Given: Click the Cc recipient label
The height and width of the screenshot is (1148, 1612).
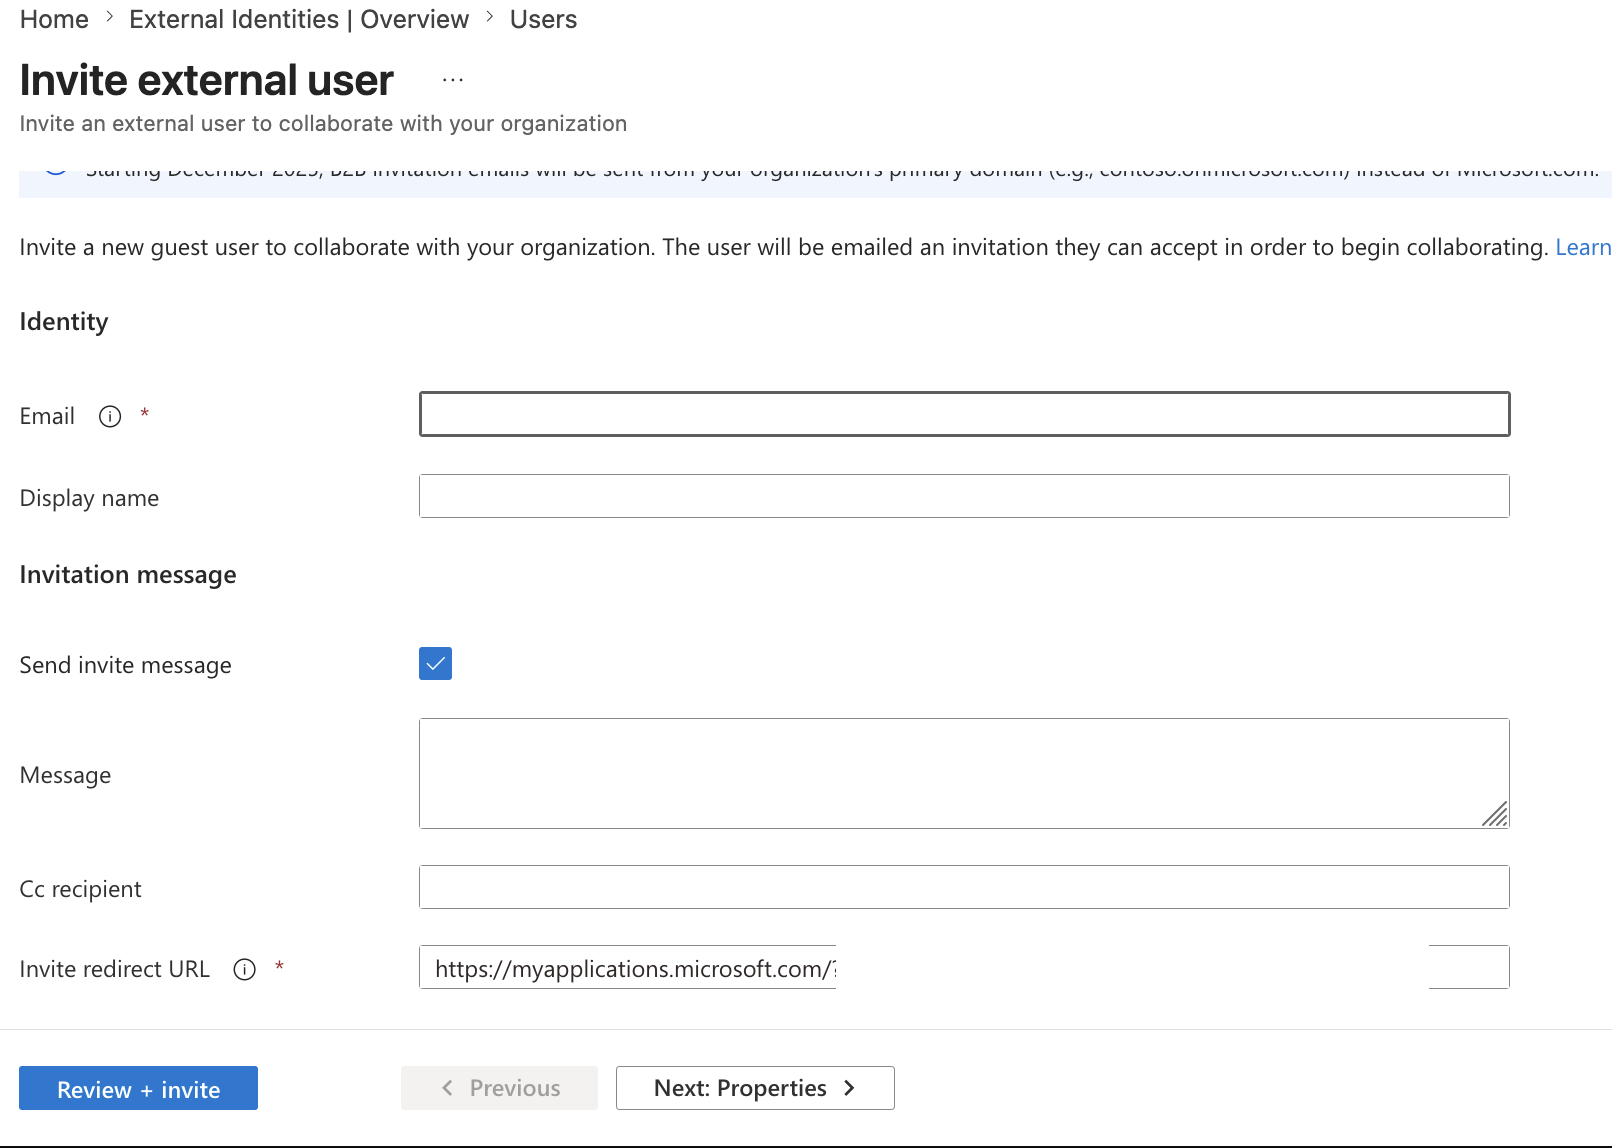Looking at the screenshot, I should (81, 889).
